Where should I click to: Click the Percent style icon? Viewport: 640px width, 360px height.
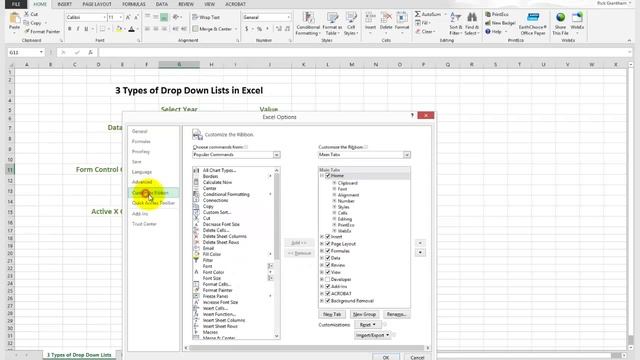[x=259, y=29]
